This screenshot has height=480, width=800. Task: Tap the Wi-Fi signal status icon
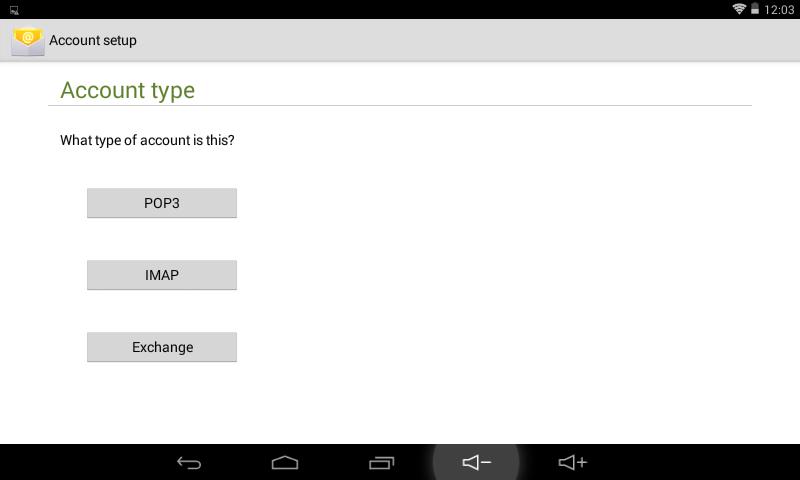(x=739, y=9)
